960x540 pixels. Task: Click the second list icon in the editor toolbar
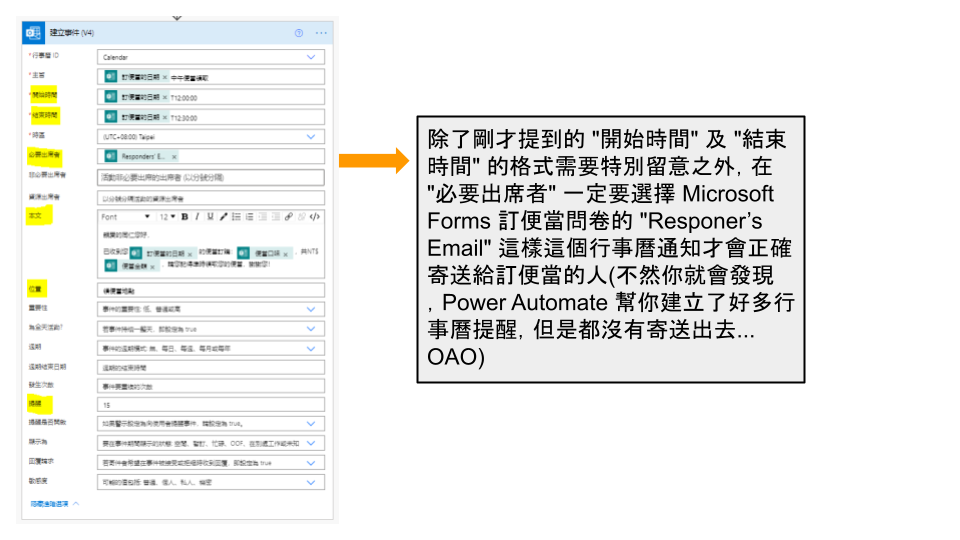[250, 217]
